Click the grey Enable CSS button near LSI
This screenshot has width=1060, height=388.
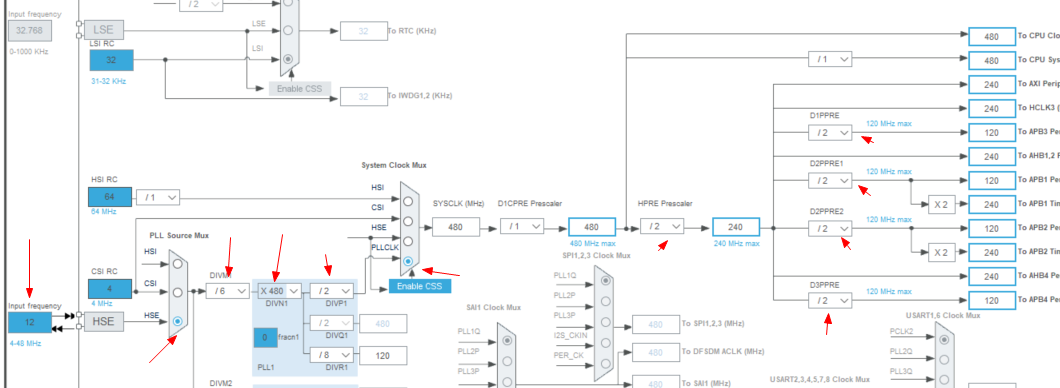pos(300,89)
